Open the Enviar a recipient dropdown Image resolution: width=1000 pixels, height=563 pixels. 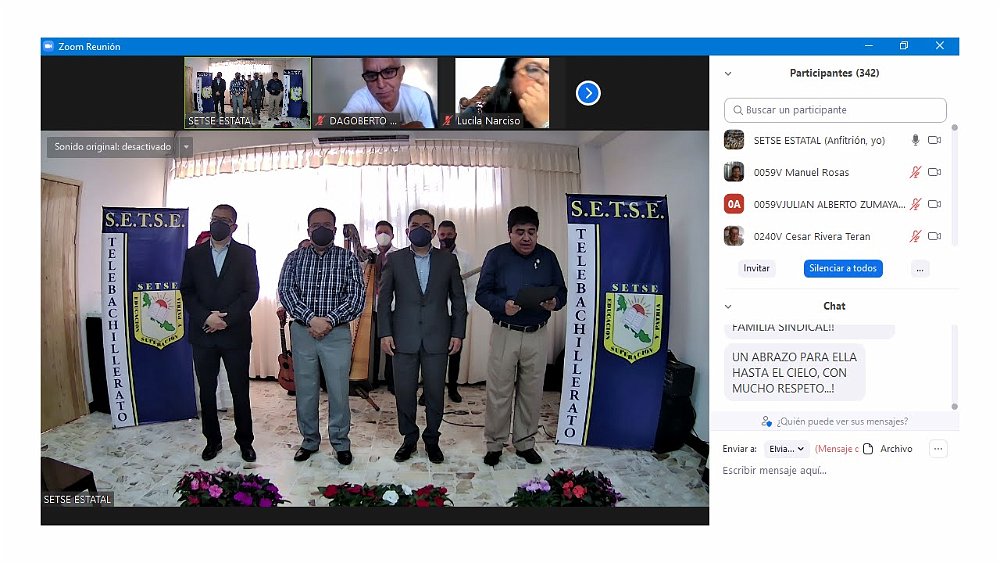tap(787, 449)
